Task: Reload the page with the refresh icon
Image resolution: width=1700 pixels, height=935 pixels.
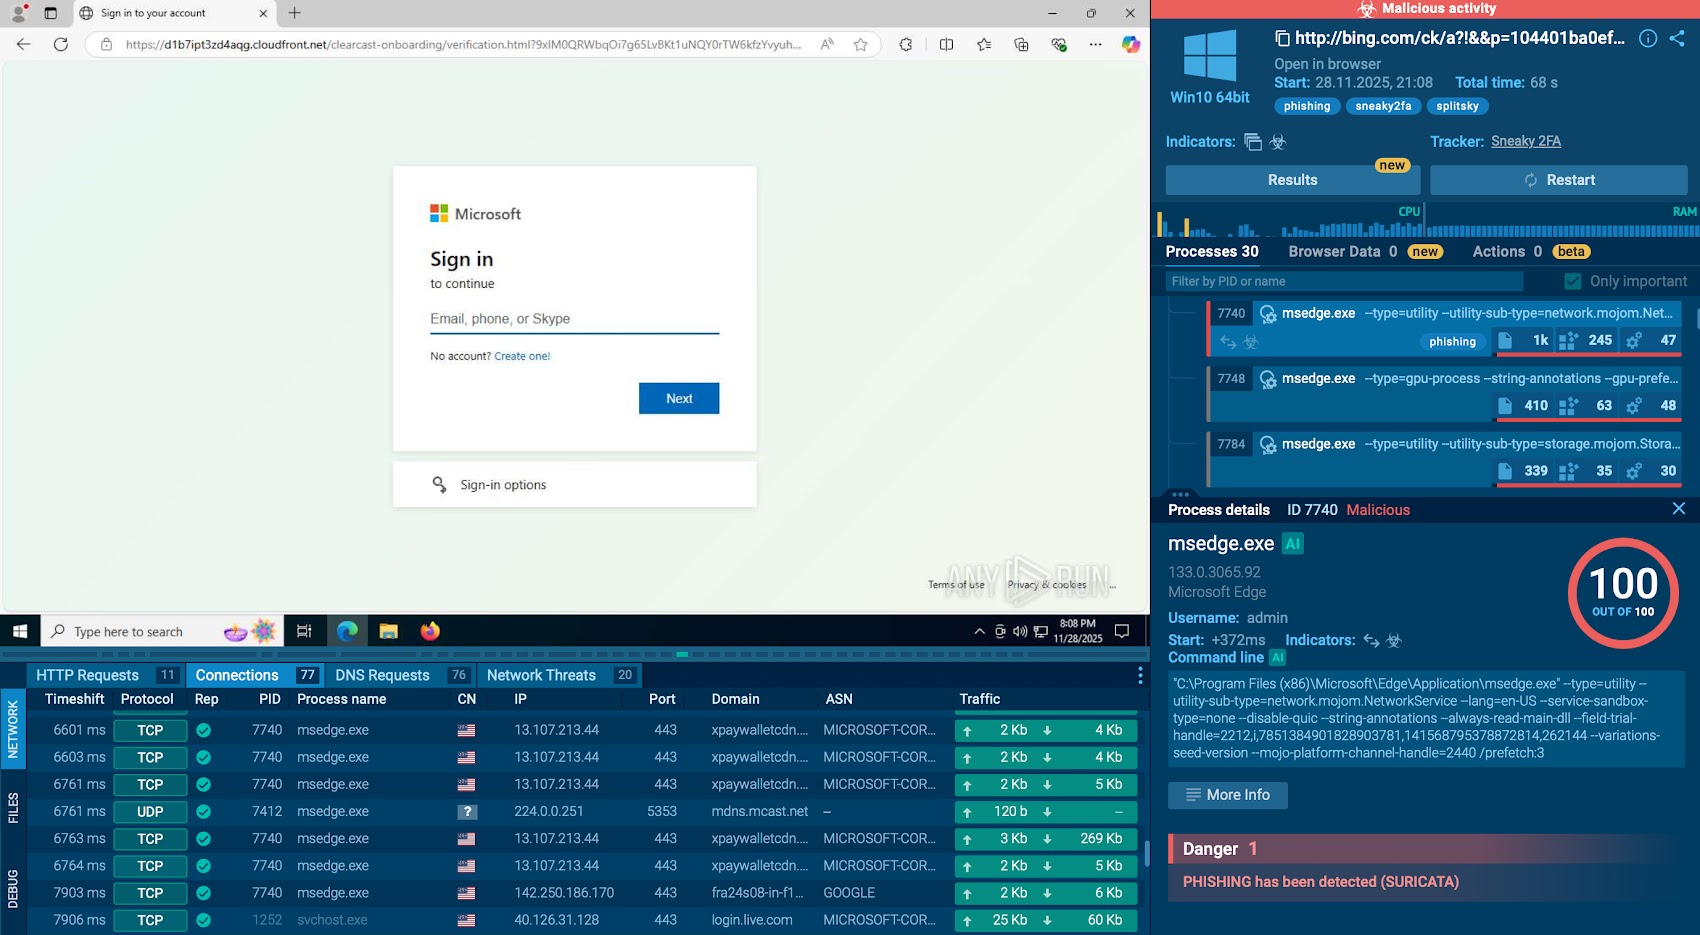Action: coord(61,44)
